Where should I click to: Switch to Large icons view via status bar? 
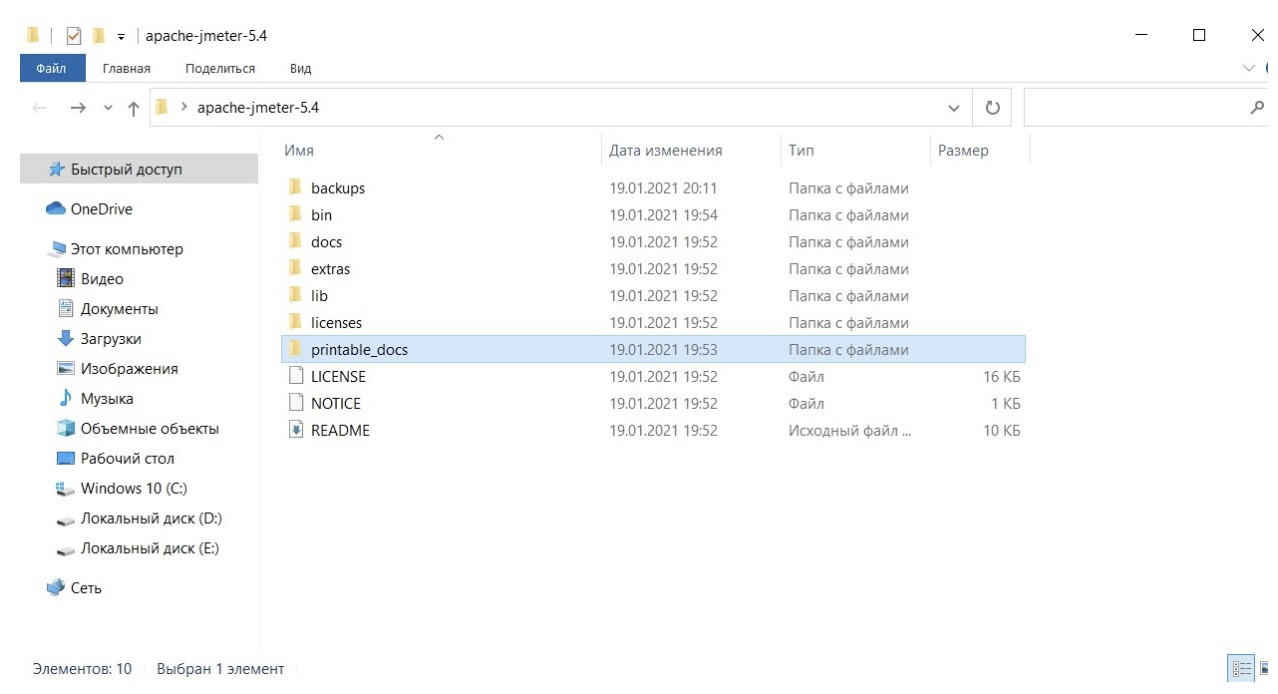click(1264, 668)
